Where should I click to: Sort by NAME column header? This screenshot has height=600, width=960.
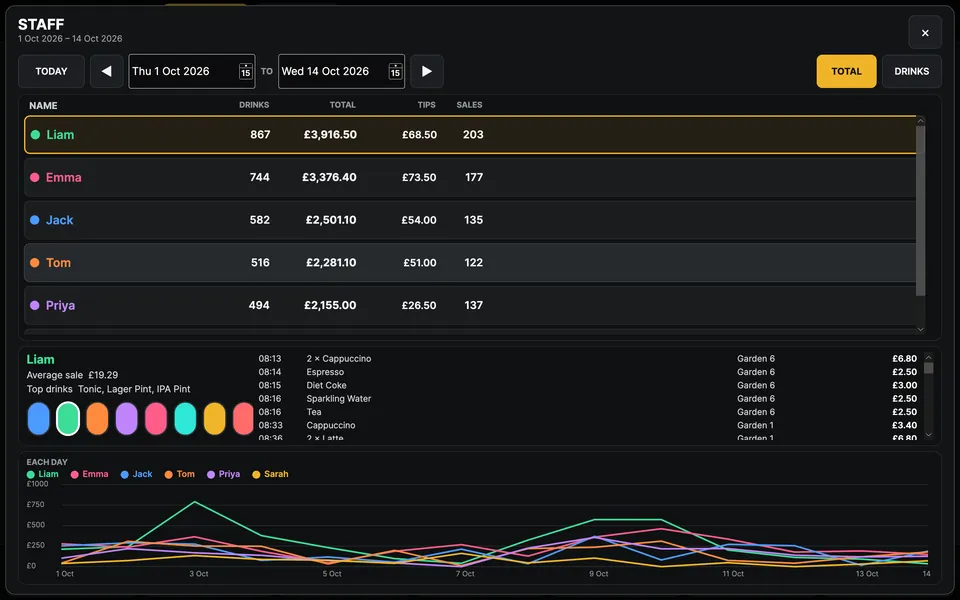(43, 105)
